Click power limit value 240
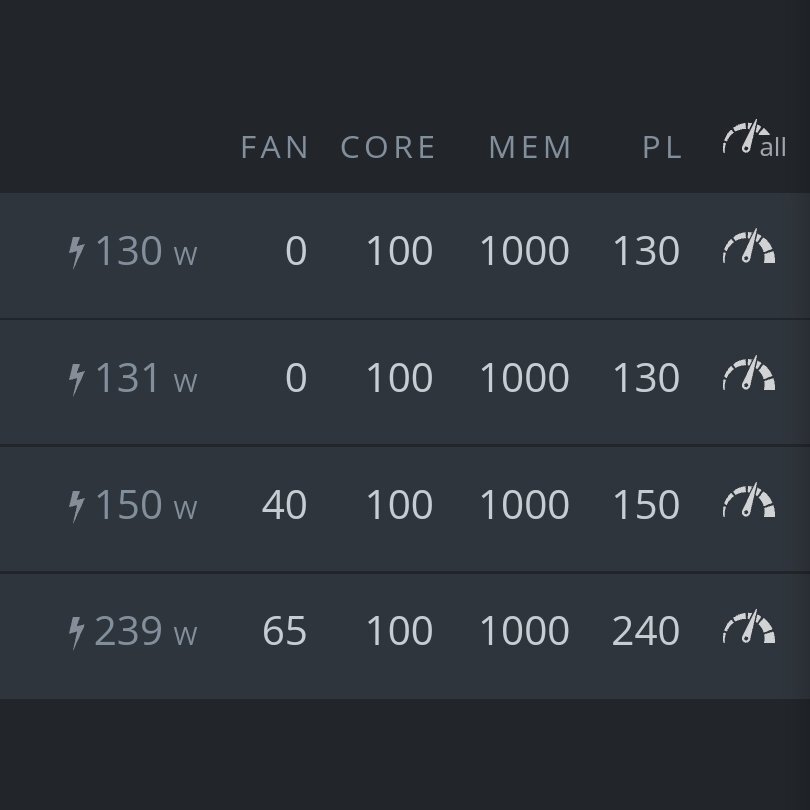Screen dimensions: 810x810 pyautogui.click(x=646, y=631)
